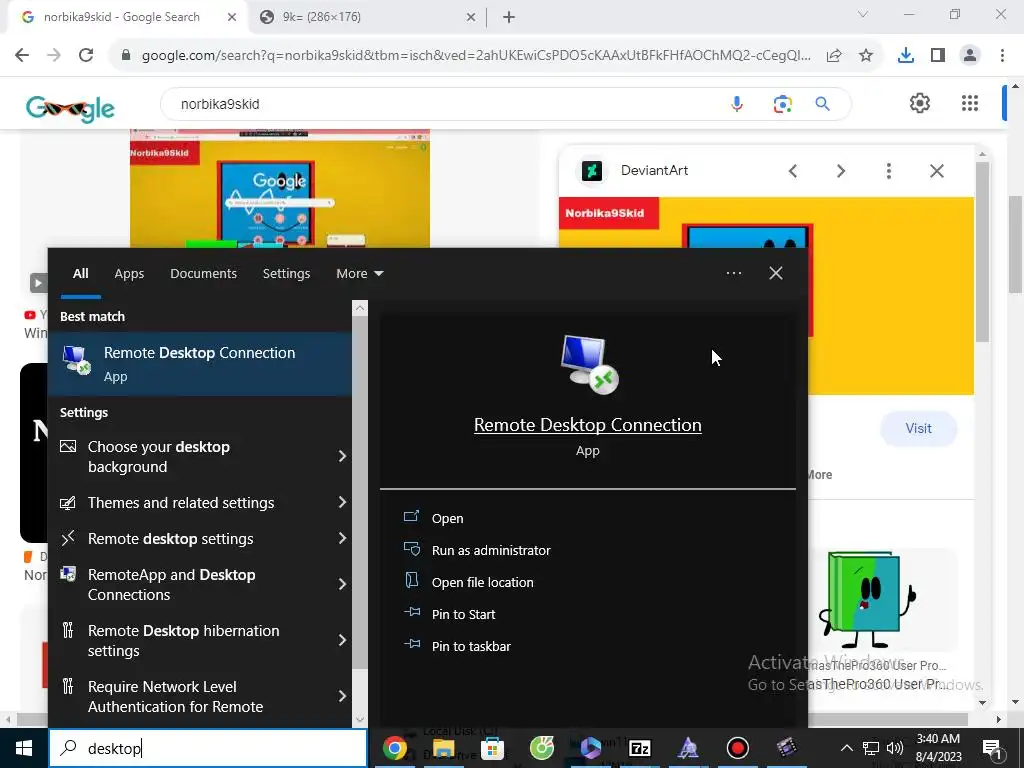Click the red record button taskbar icon
The width and height of the screenshot is (1024, 768).
737,748
